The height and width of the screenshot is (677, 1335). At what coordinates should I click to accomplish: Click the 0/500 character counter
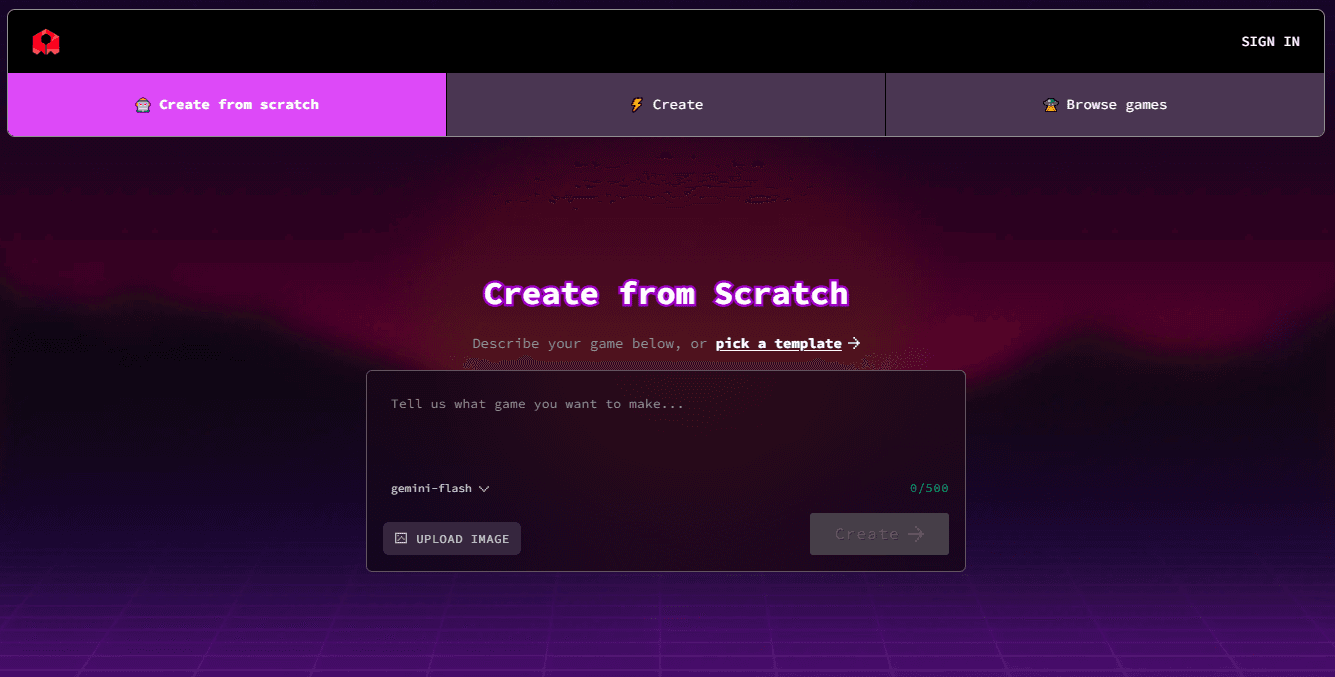[928, 488]
